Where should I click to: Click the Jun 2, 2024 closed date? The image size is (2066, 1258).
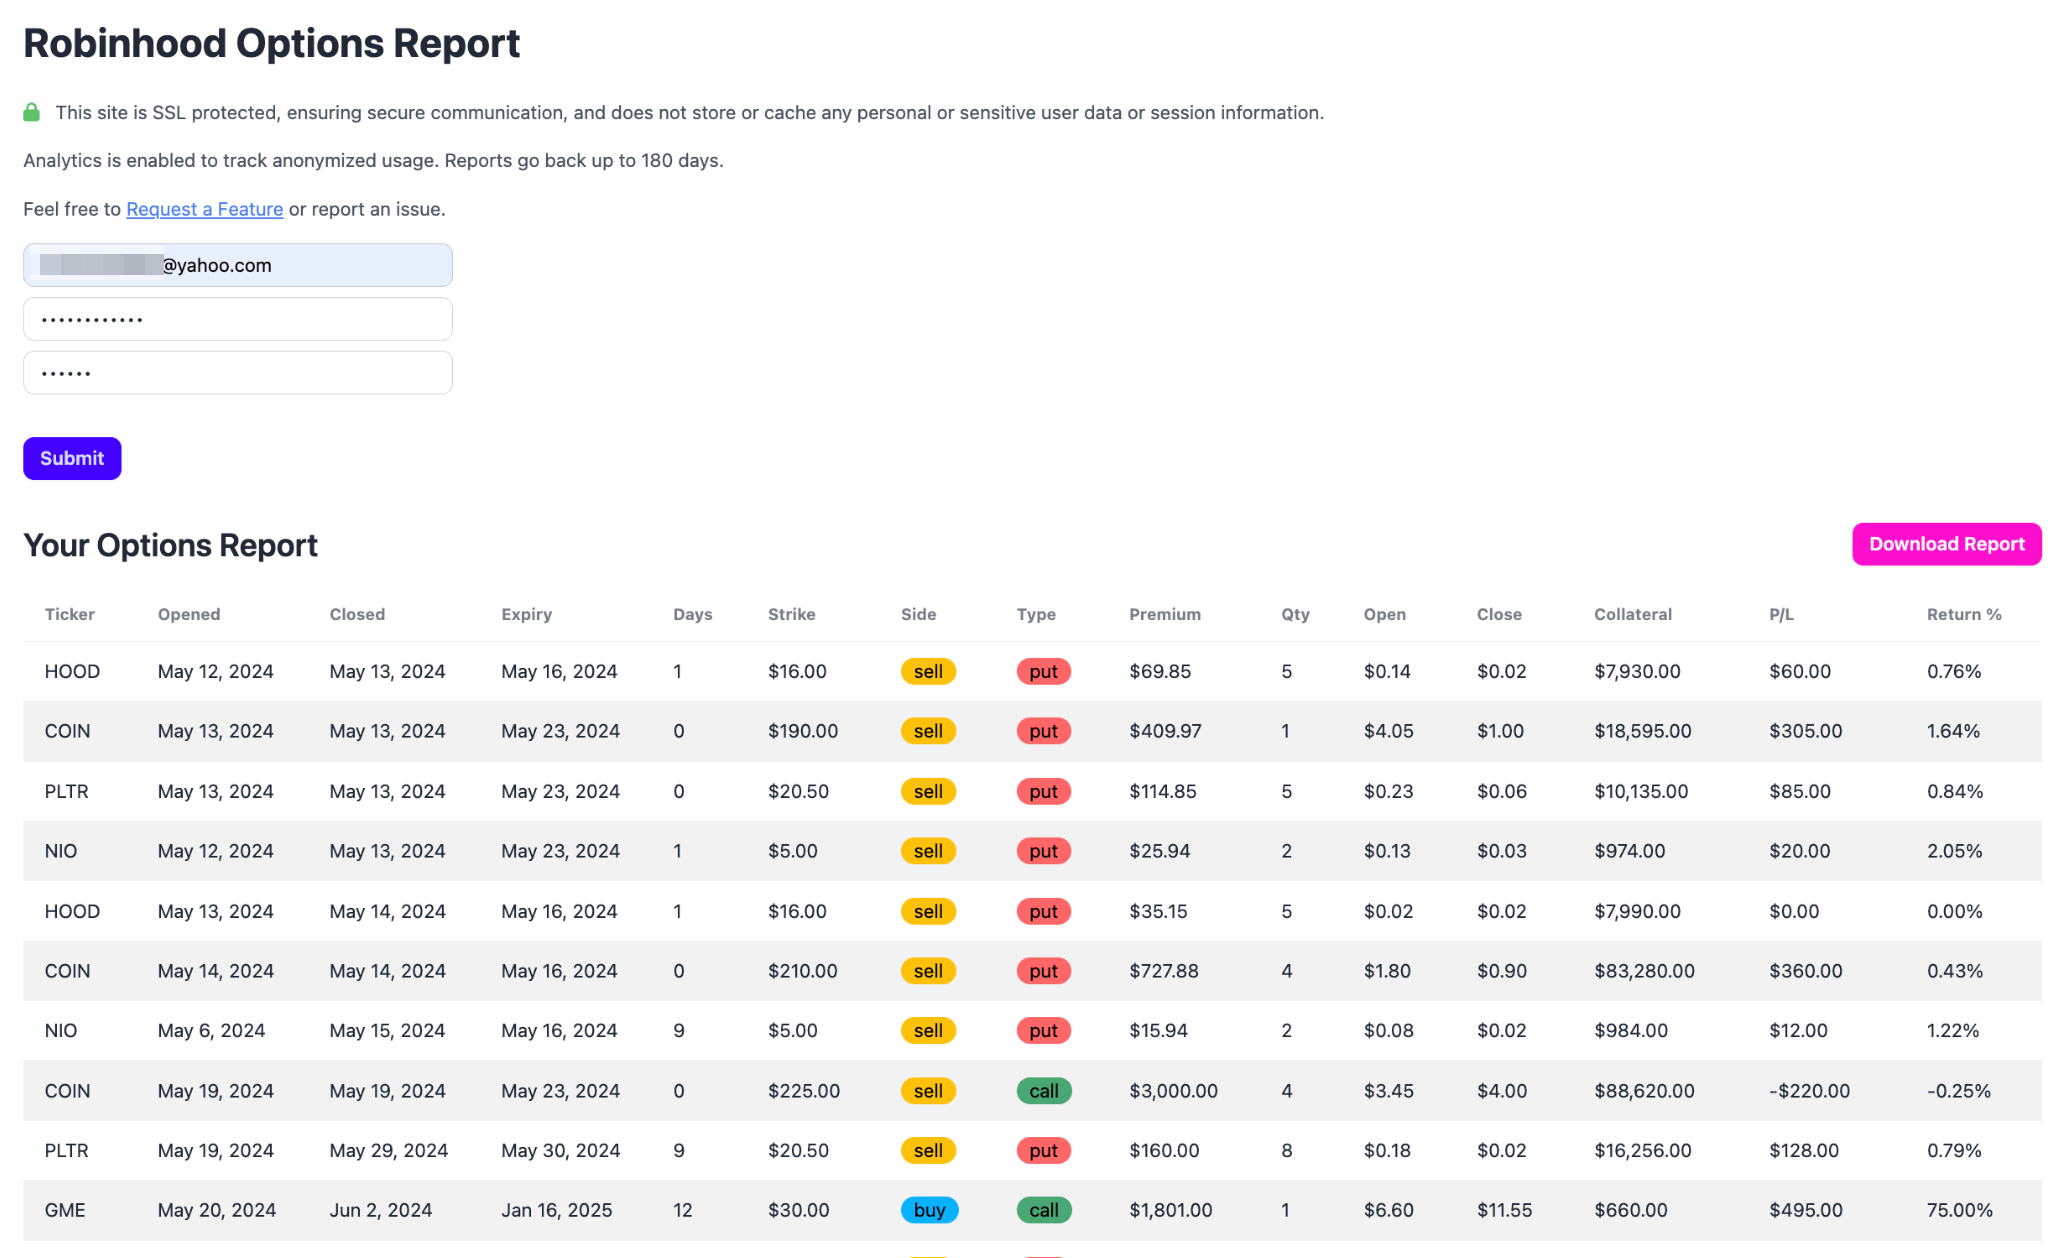point(381,1210)
